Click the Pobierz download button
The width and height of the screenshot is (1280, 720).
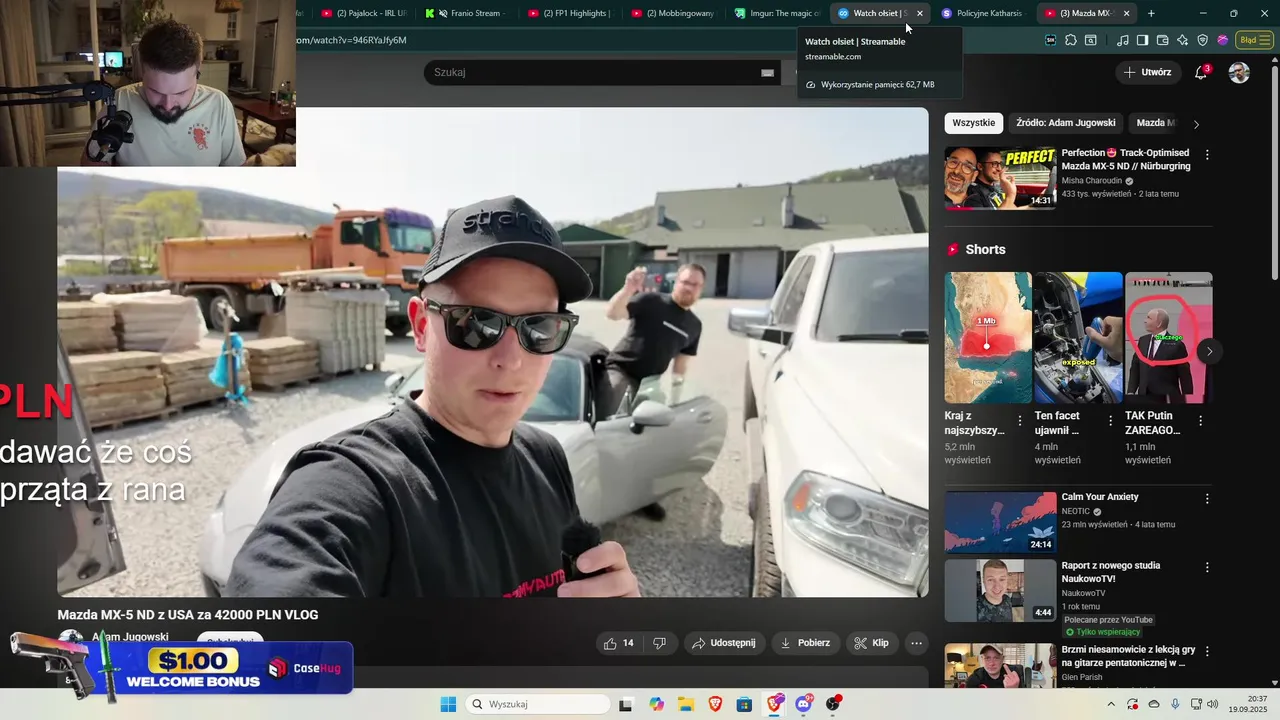[x=806, y=643]
